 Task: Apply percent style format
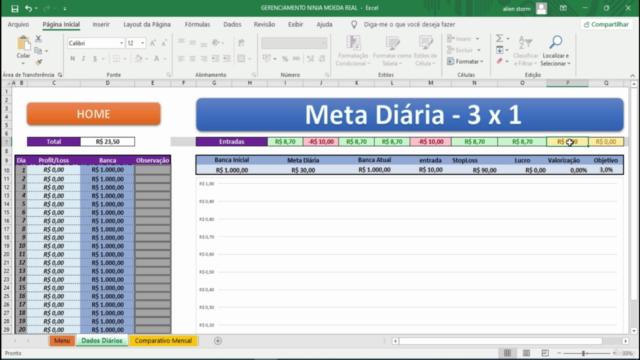285,59
